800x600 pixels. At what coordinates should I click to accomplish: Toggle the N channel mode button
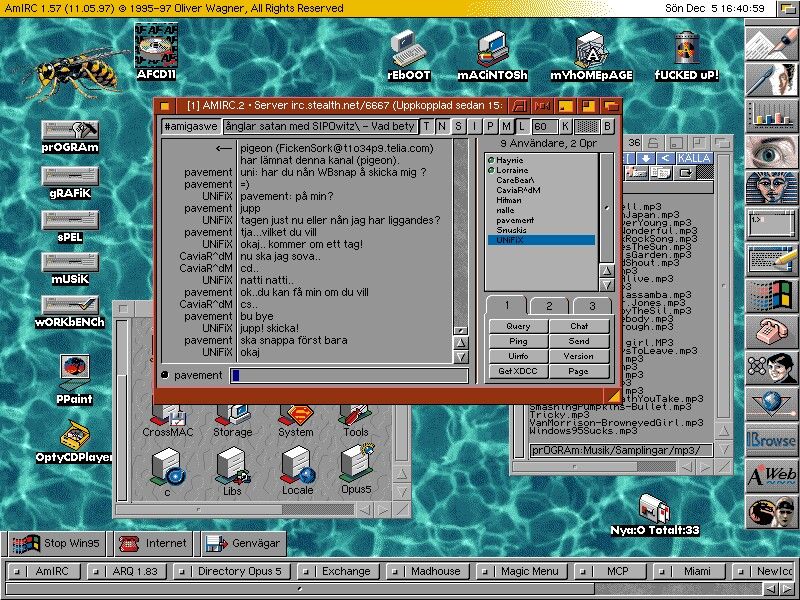coord(442,126)
